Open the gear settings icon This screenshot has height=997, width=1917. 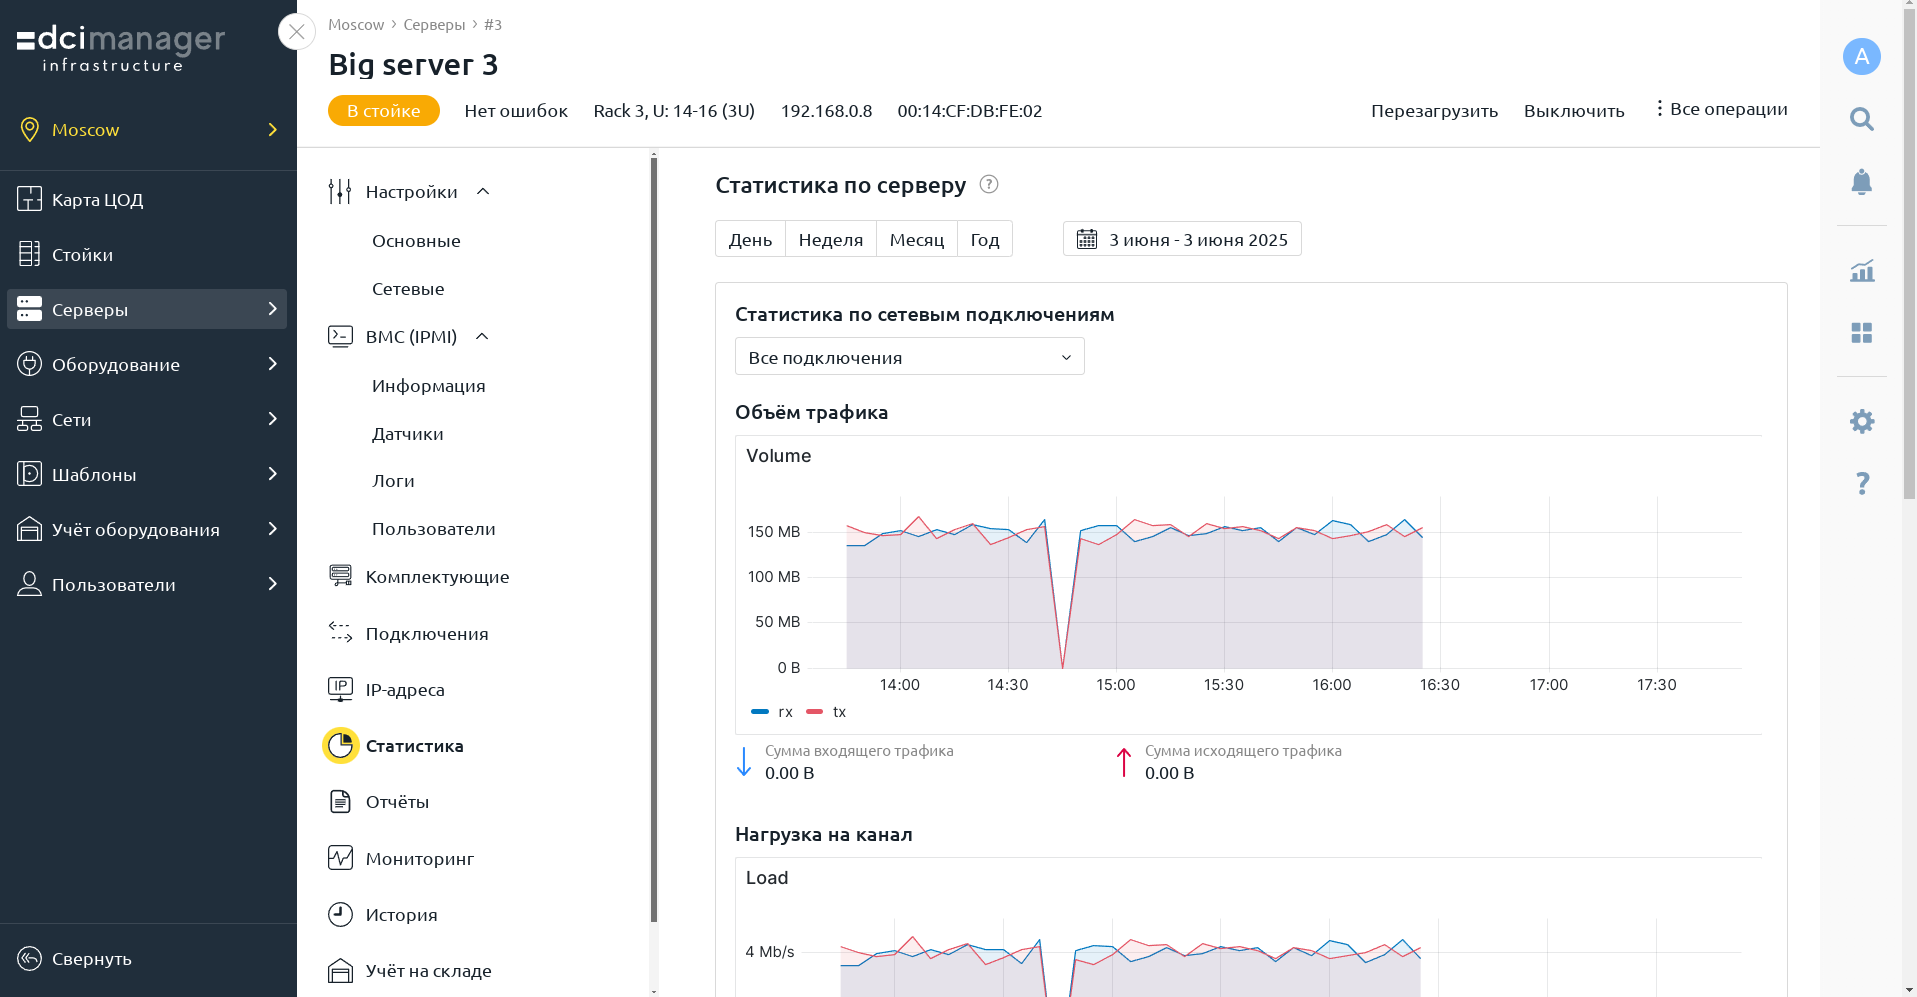click(1861, 421)
